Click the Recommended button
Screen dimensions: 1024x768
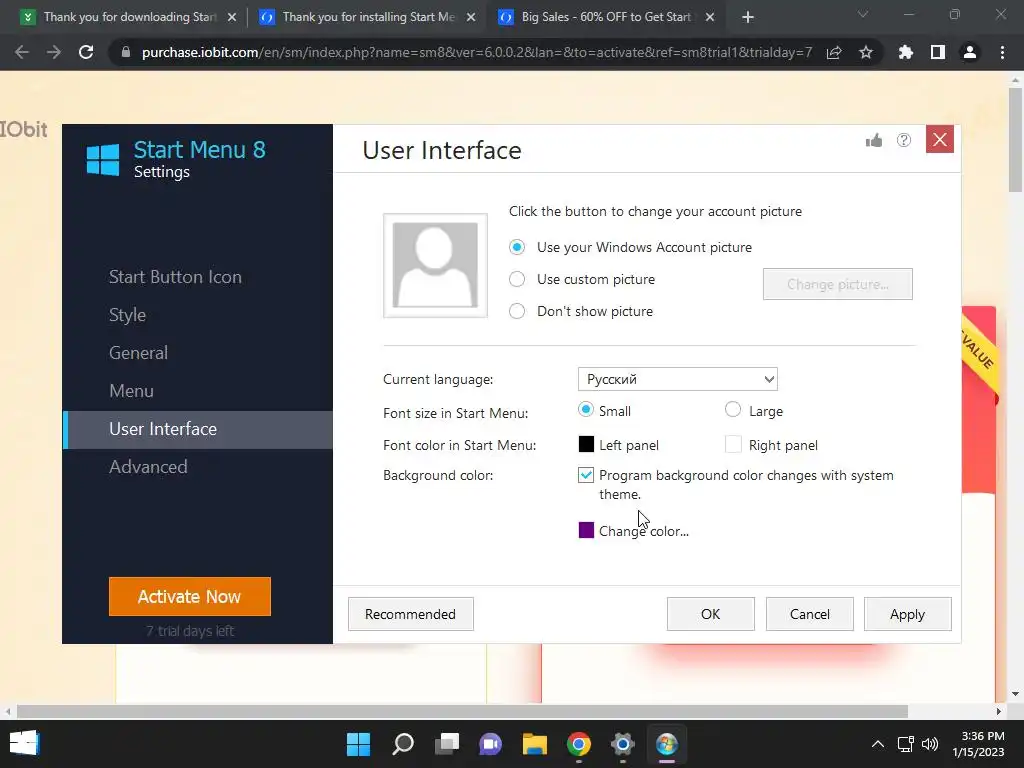tap(411, 614)
